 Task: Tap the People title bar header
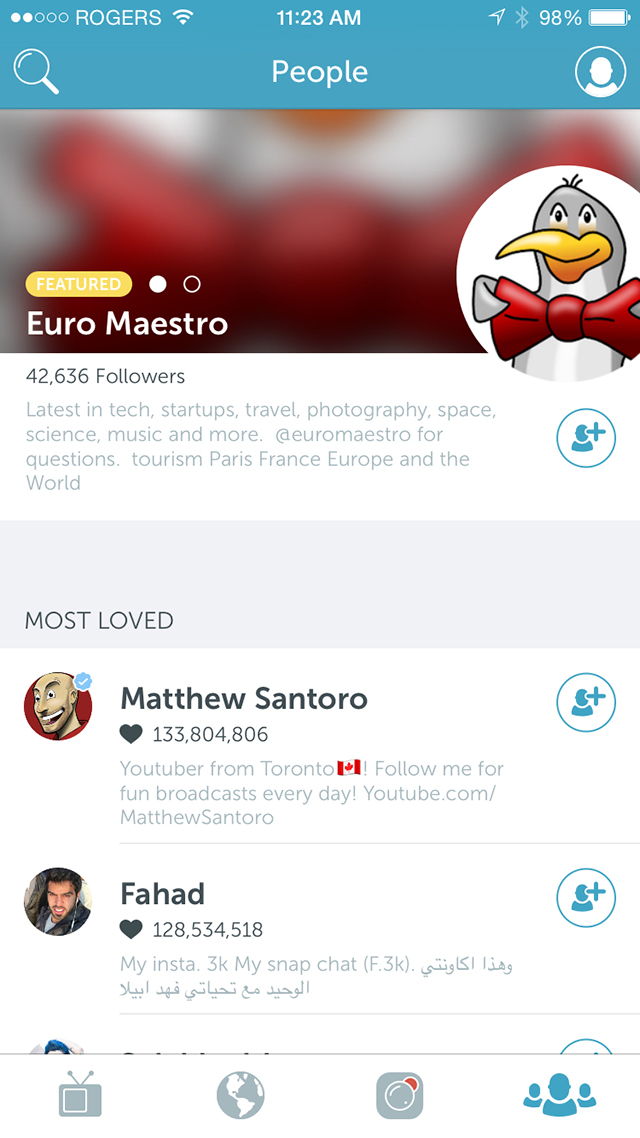click(320, 71)
